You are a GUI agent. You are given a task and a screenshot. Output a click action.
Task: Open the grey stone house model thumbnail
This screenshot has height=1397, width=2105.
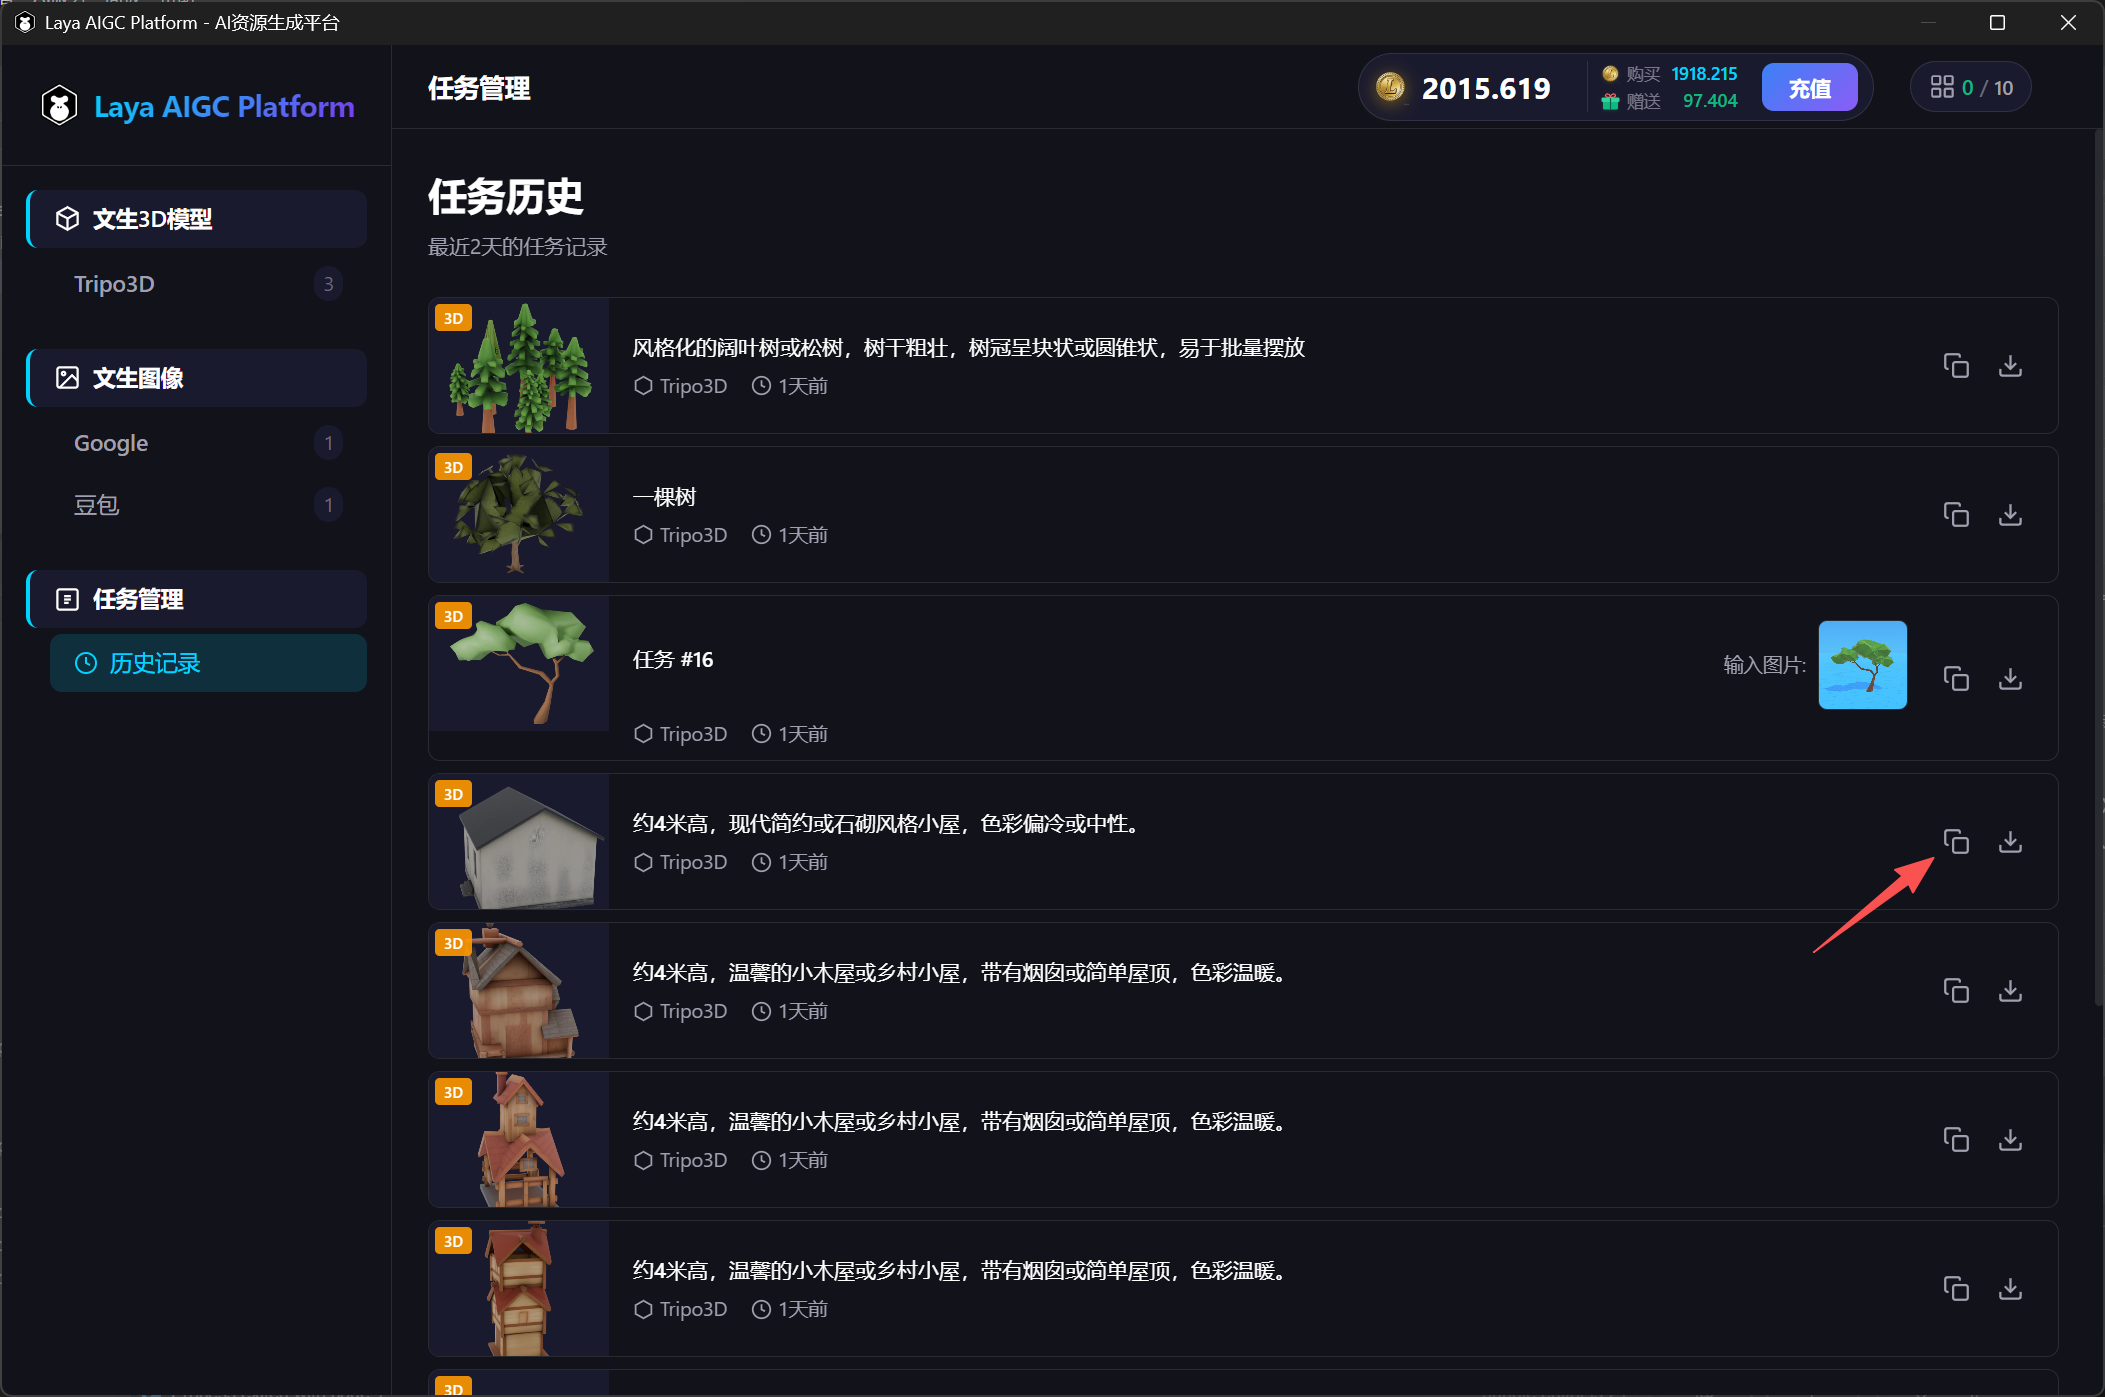520,842
